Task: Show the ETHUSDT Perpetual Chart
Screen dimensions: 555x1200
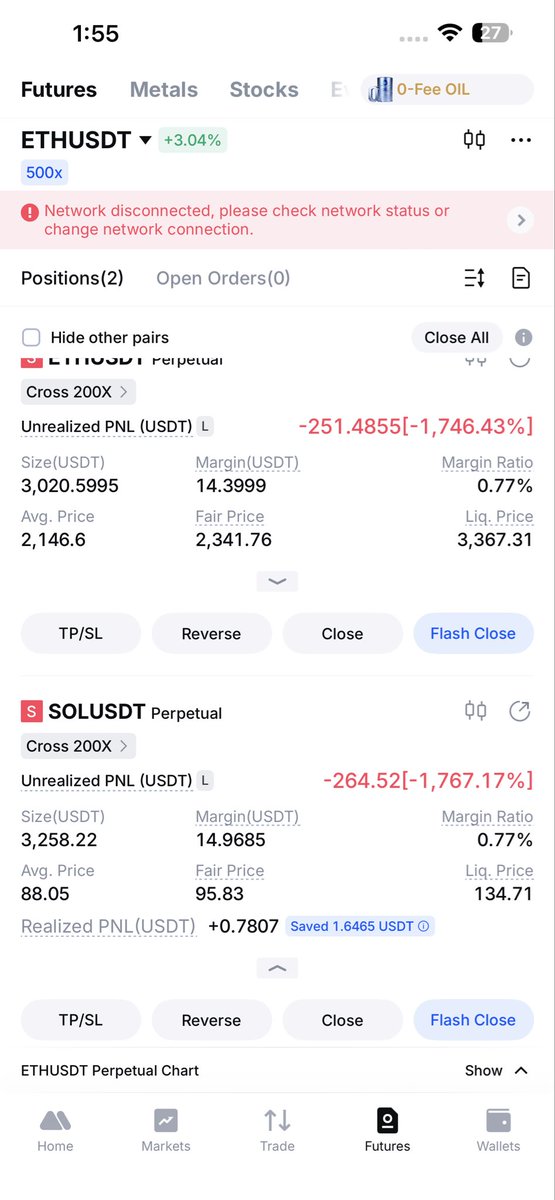Action: point(497,1070)
